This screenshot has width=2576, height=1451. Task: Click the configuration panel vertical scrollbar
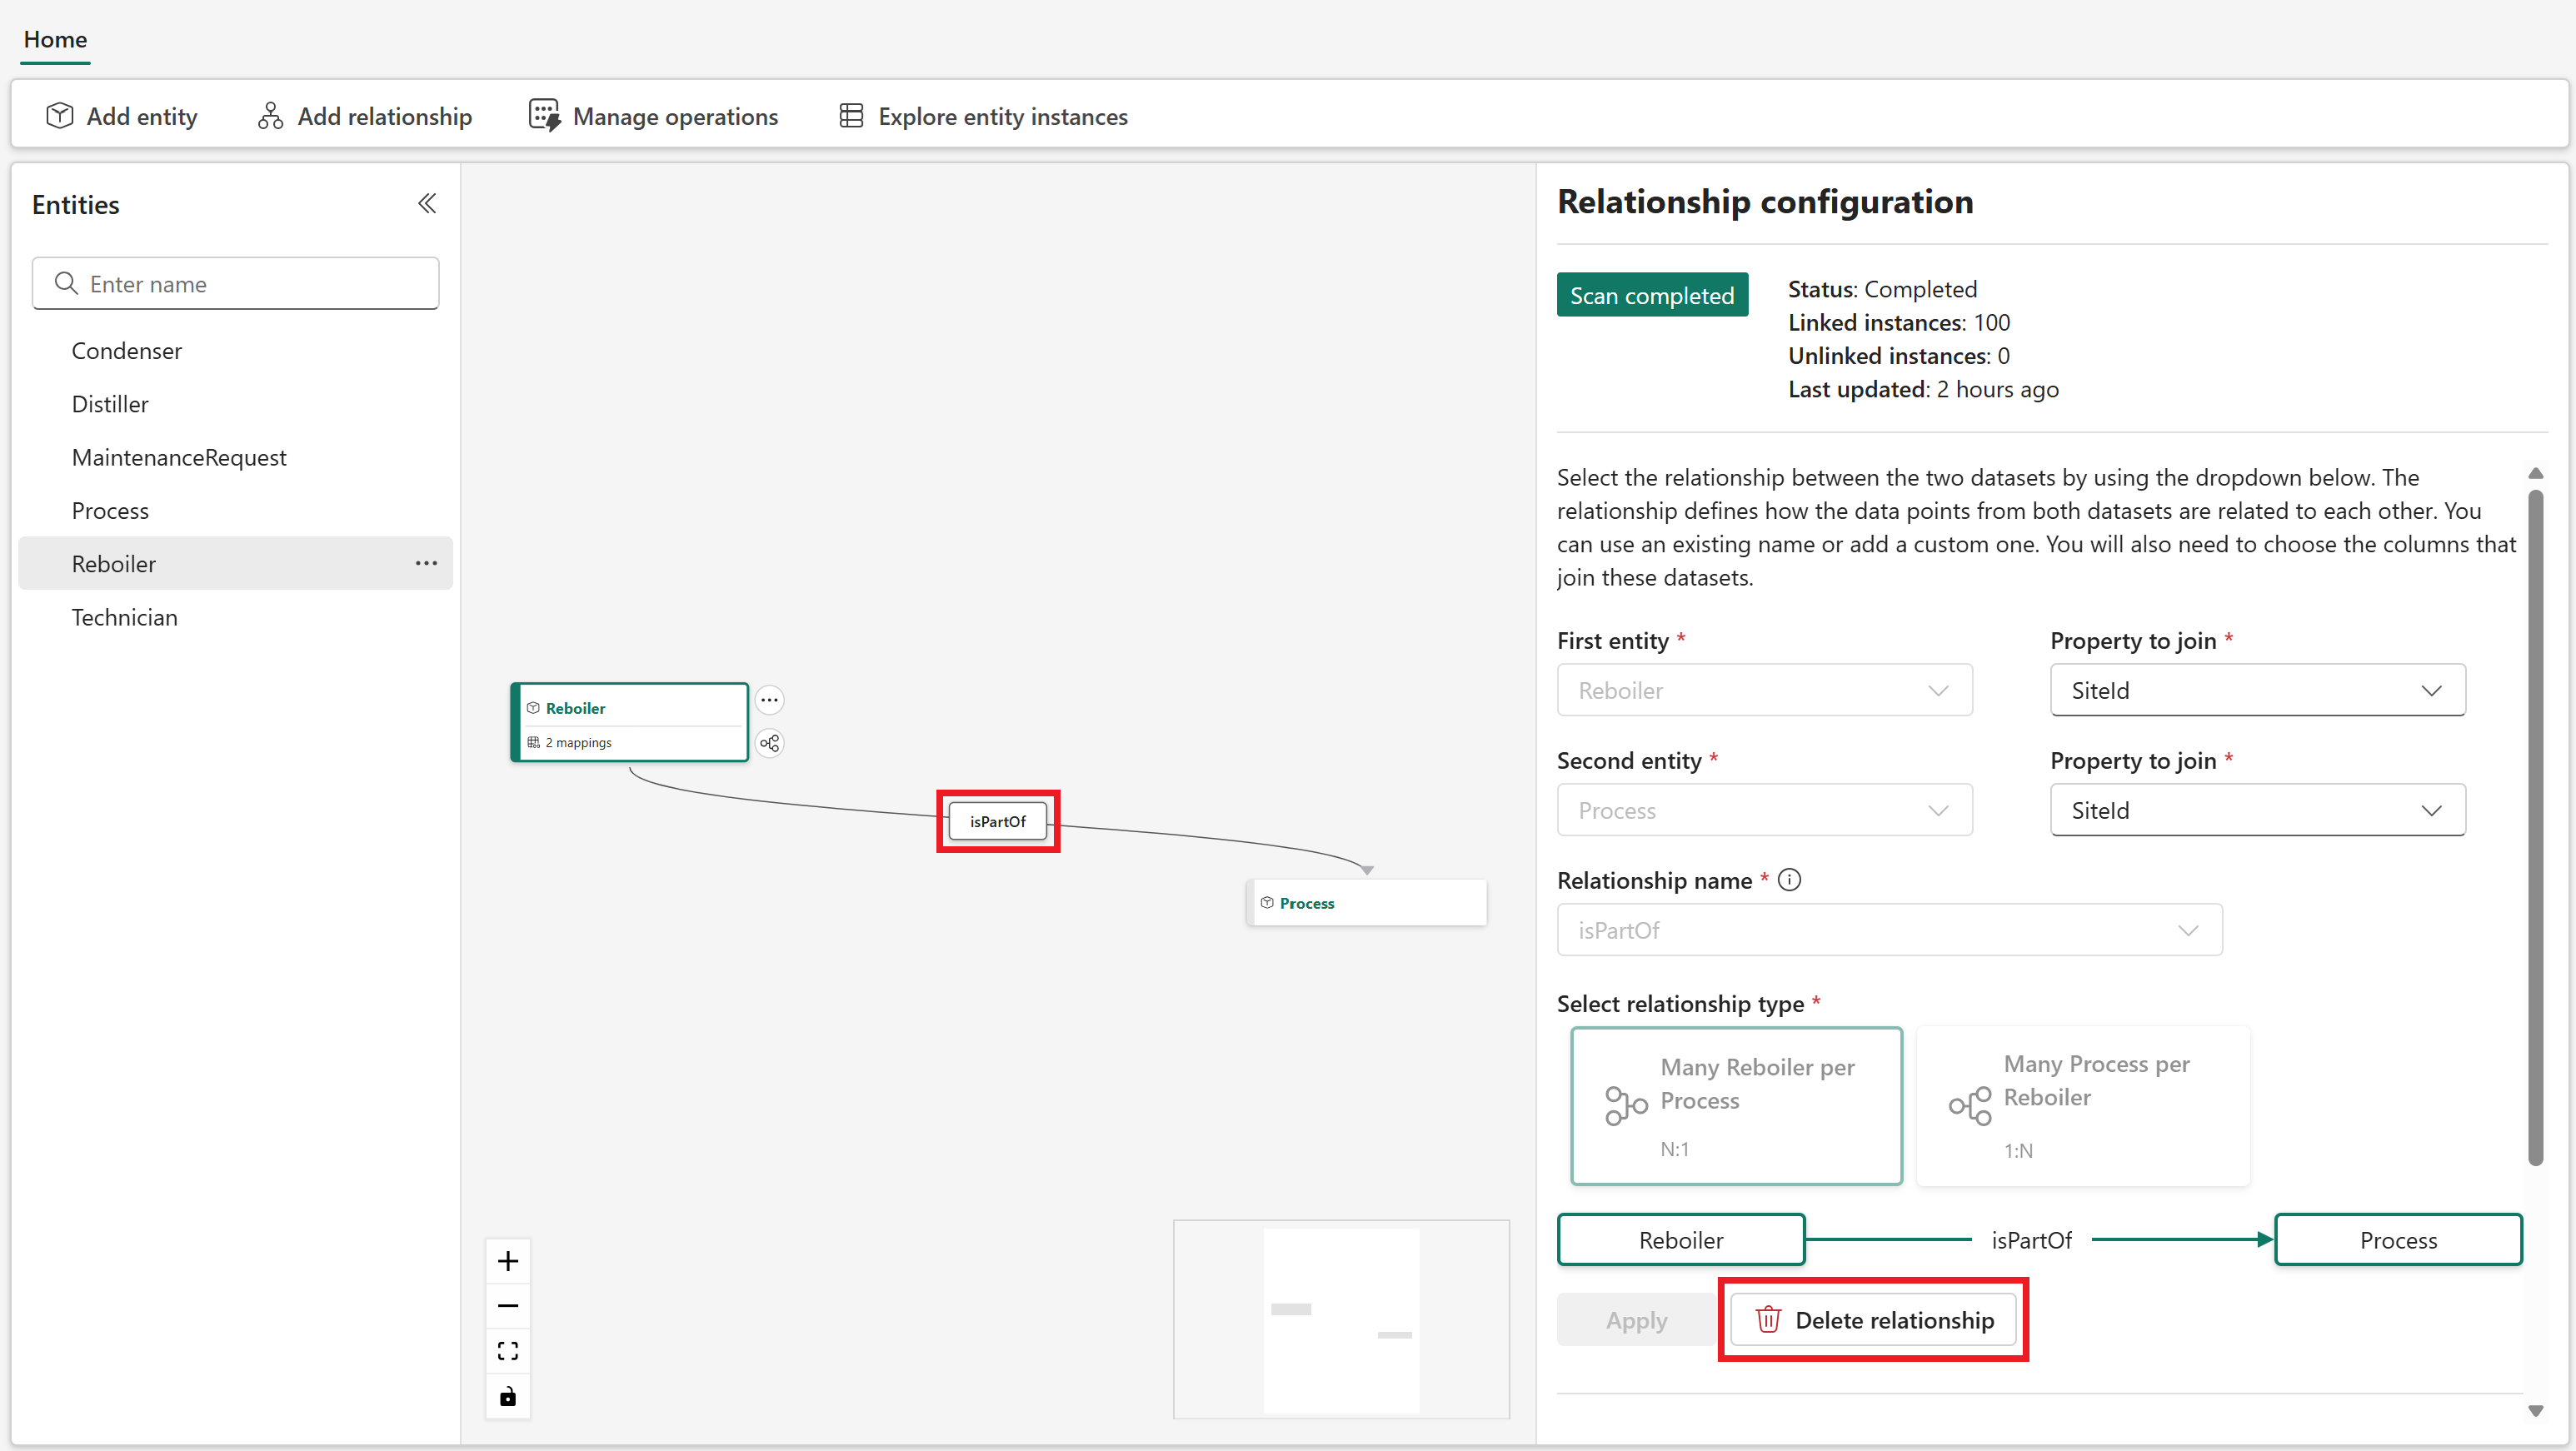tap(2535, 827)
